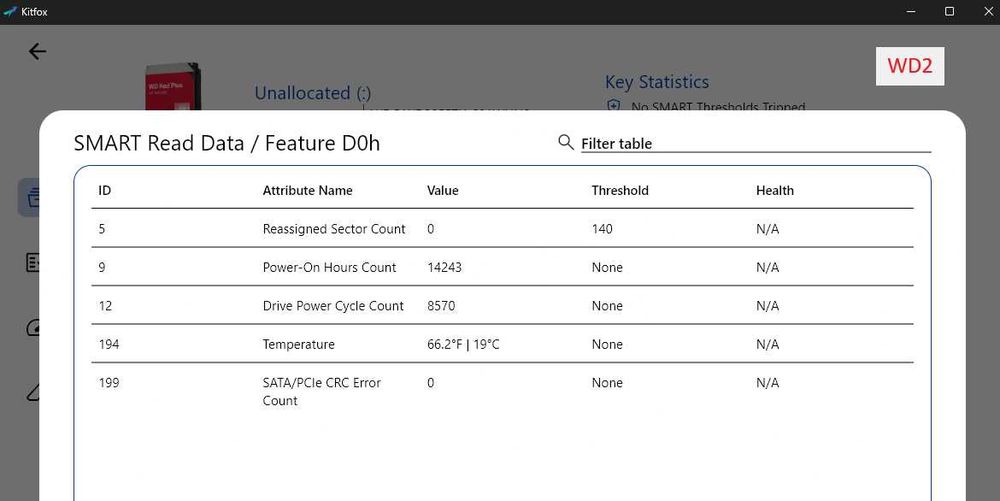Click the magnifier icon beside Filter table

(x=566, y=142)
